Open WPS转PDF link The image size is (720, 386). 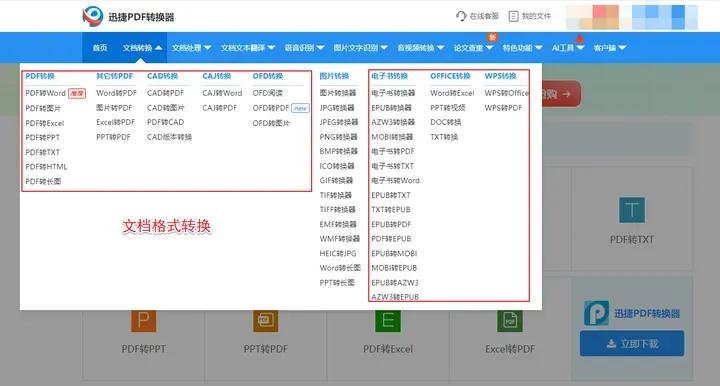503,108
